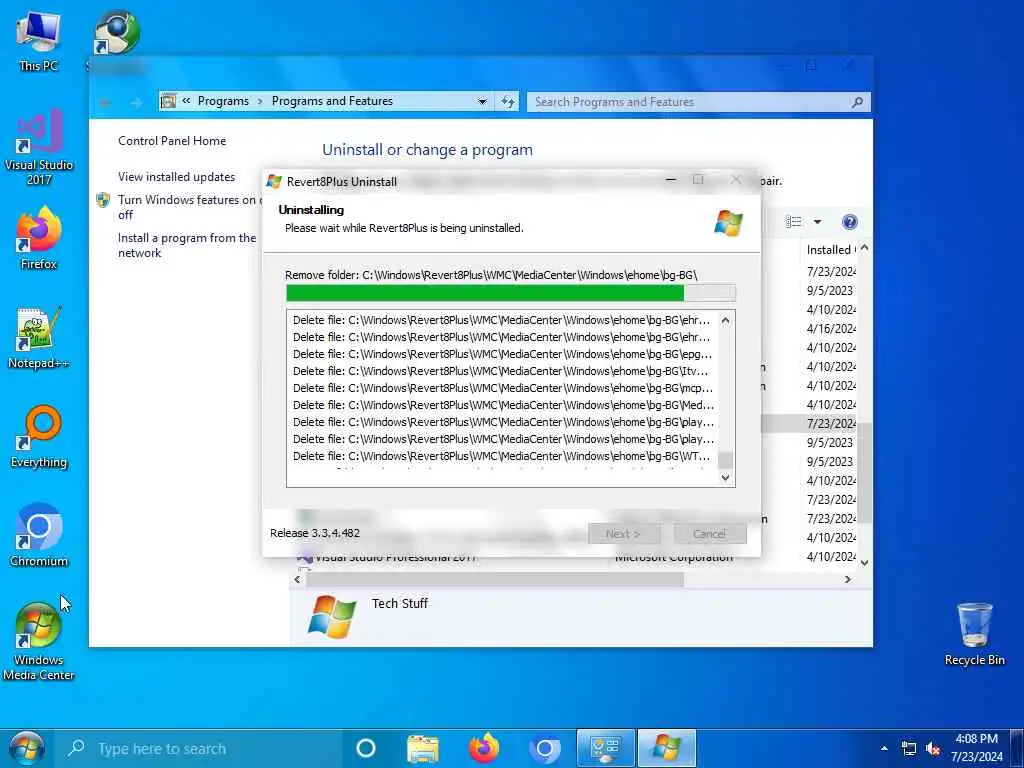
Task: Navigate to Programs breadcrumb in address bar
Action: click(x=223, y=101)
